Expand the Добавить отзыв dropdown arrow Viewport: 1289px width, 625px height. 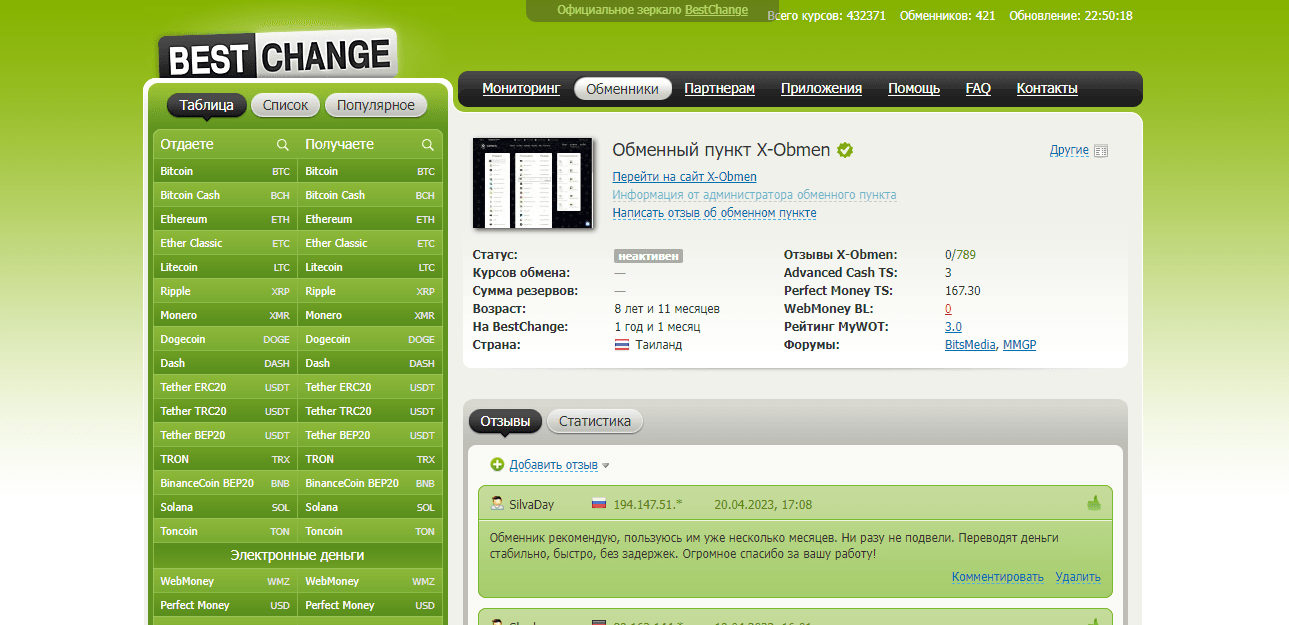tap(606, 466)
